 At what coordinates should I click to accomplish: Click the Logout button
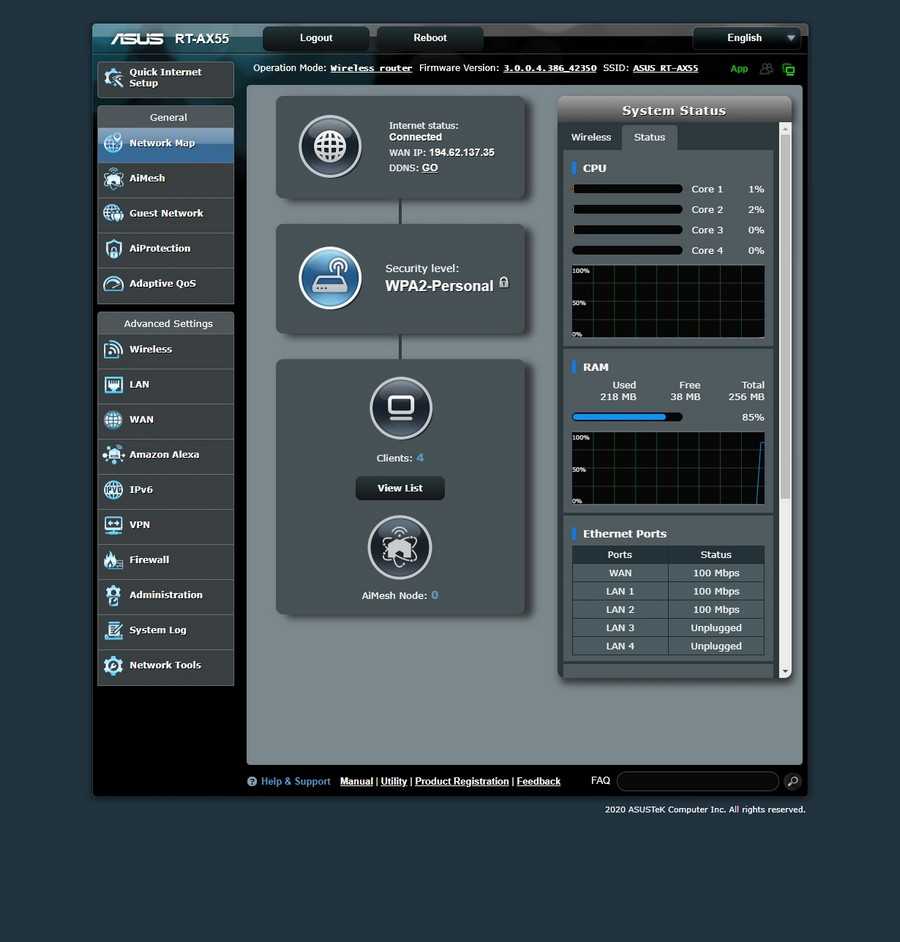click(316, 38)
